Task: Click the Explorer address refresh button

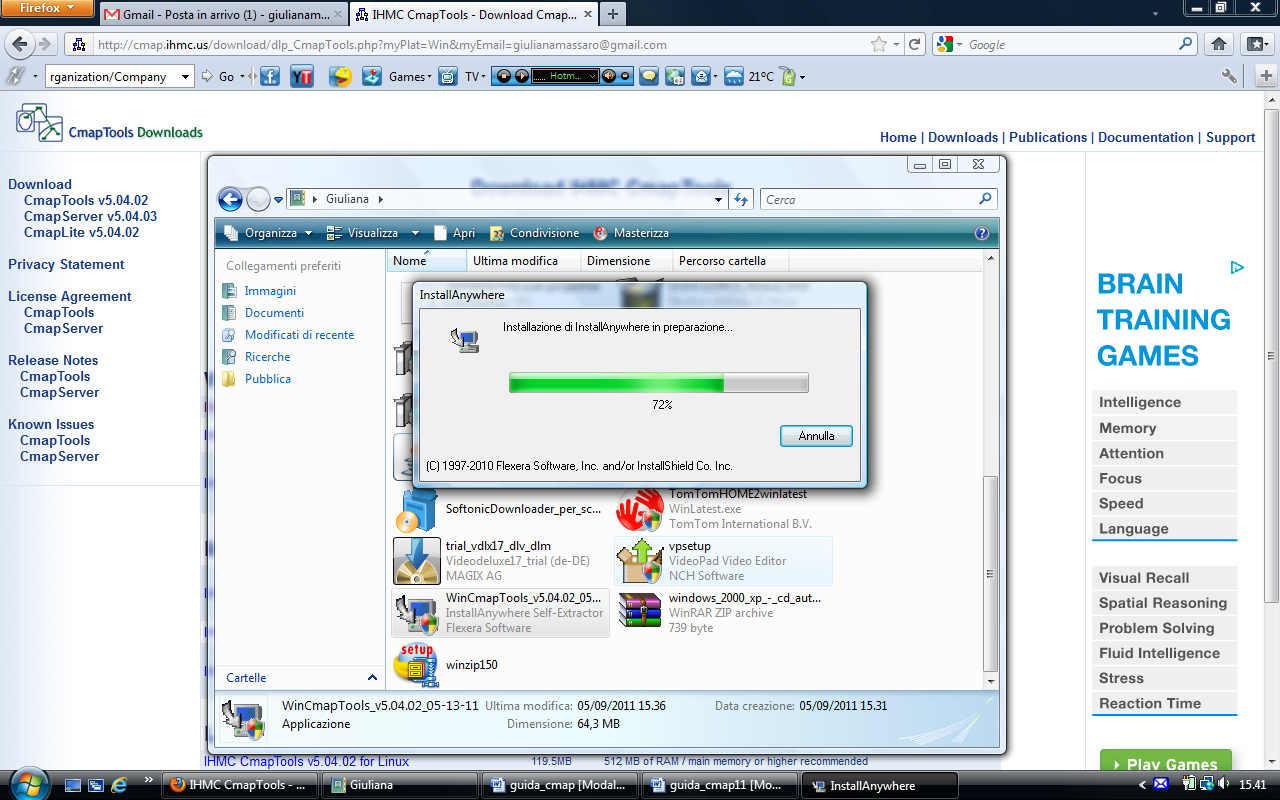Action: pyautogui.click(x=741, y=199)
